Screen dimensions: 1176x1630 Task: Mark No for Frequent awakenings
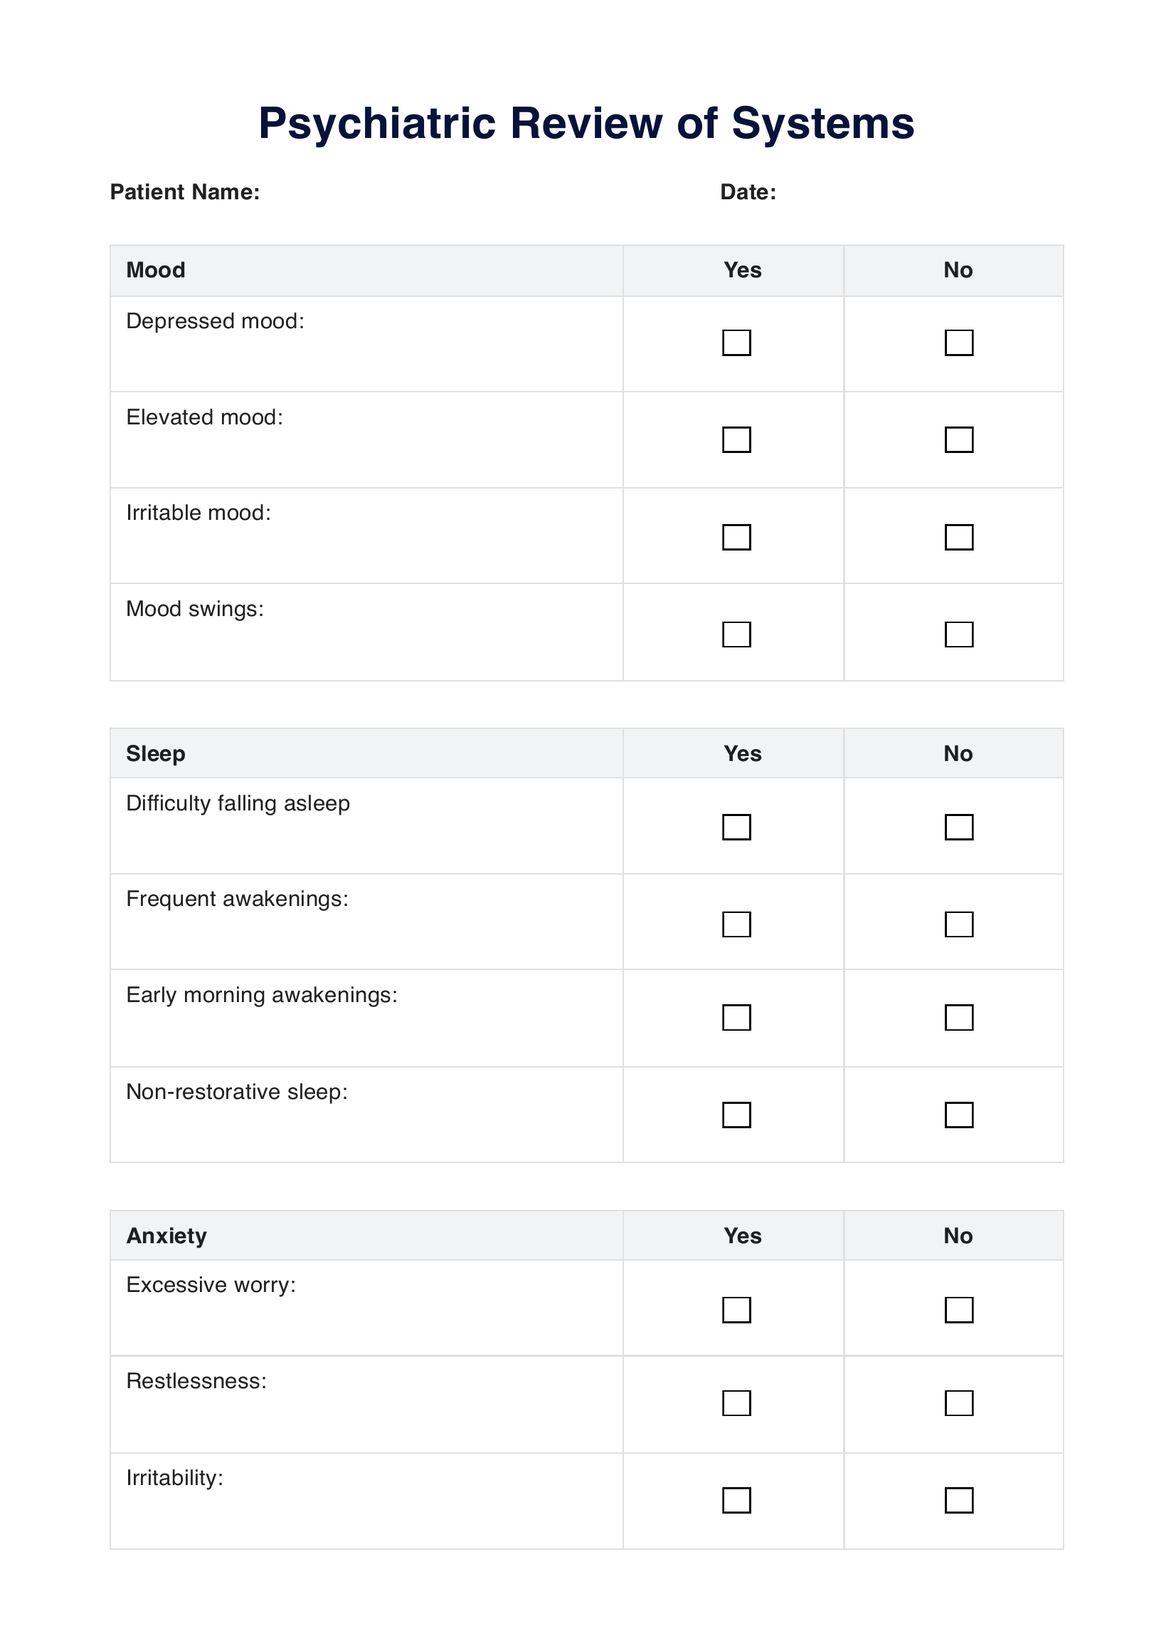[958, 924]
